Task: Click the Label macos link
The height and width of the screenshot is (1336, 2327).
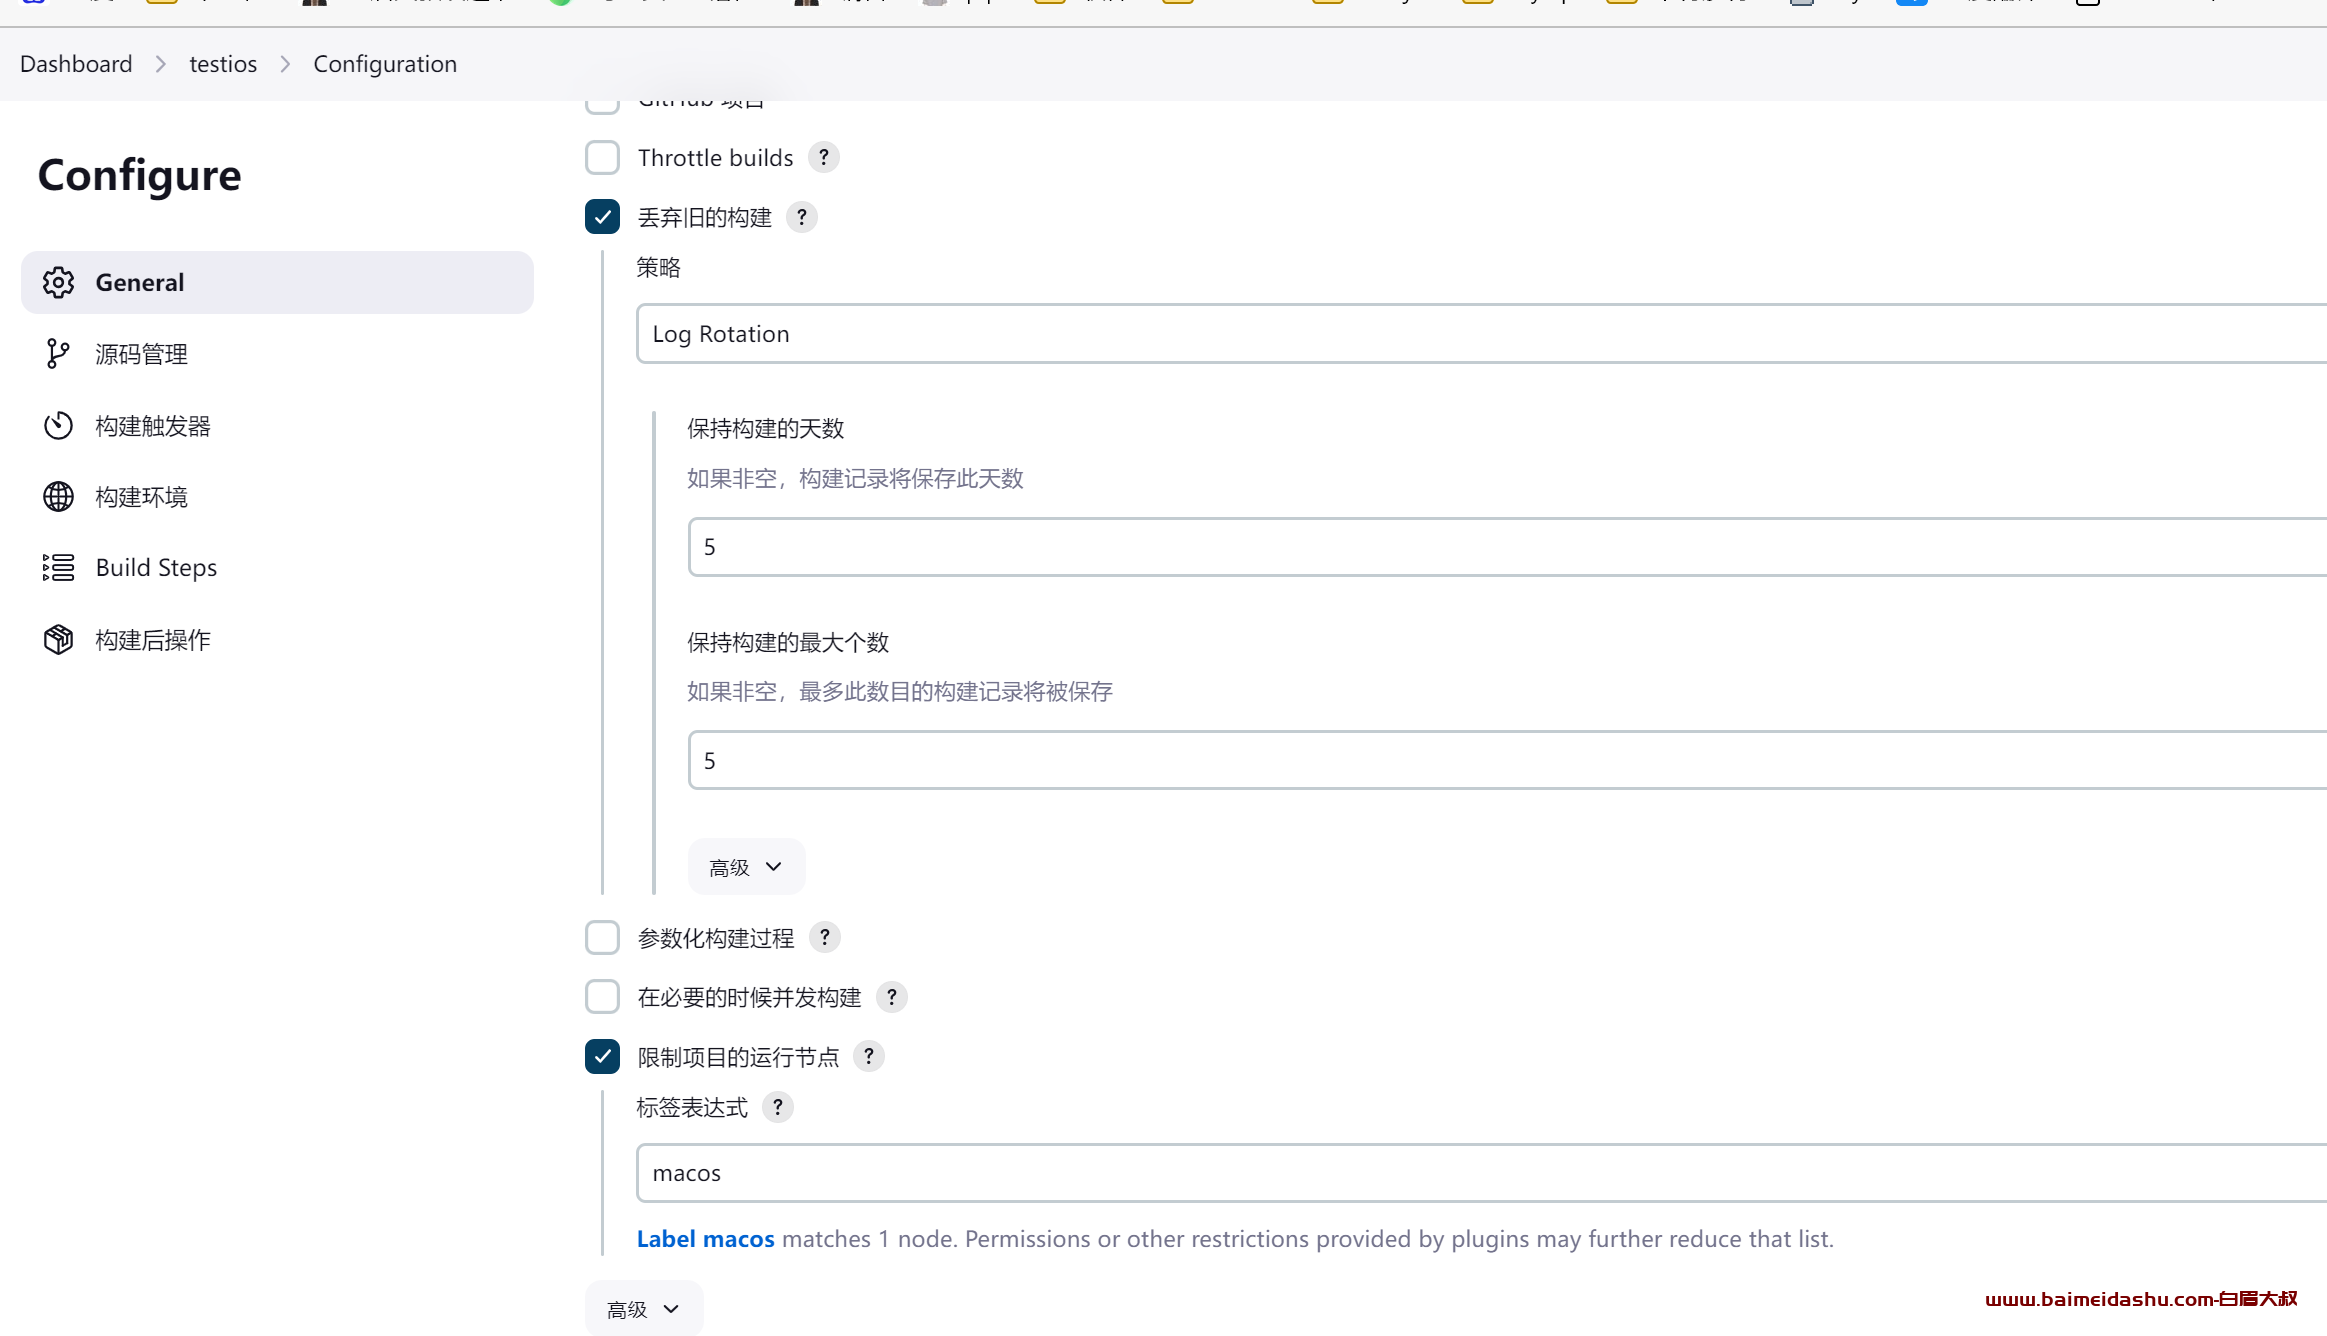Action: (x=705, y=1239)
